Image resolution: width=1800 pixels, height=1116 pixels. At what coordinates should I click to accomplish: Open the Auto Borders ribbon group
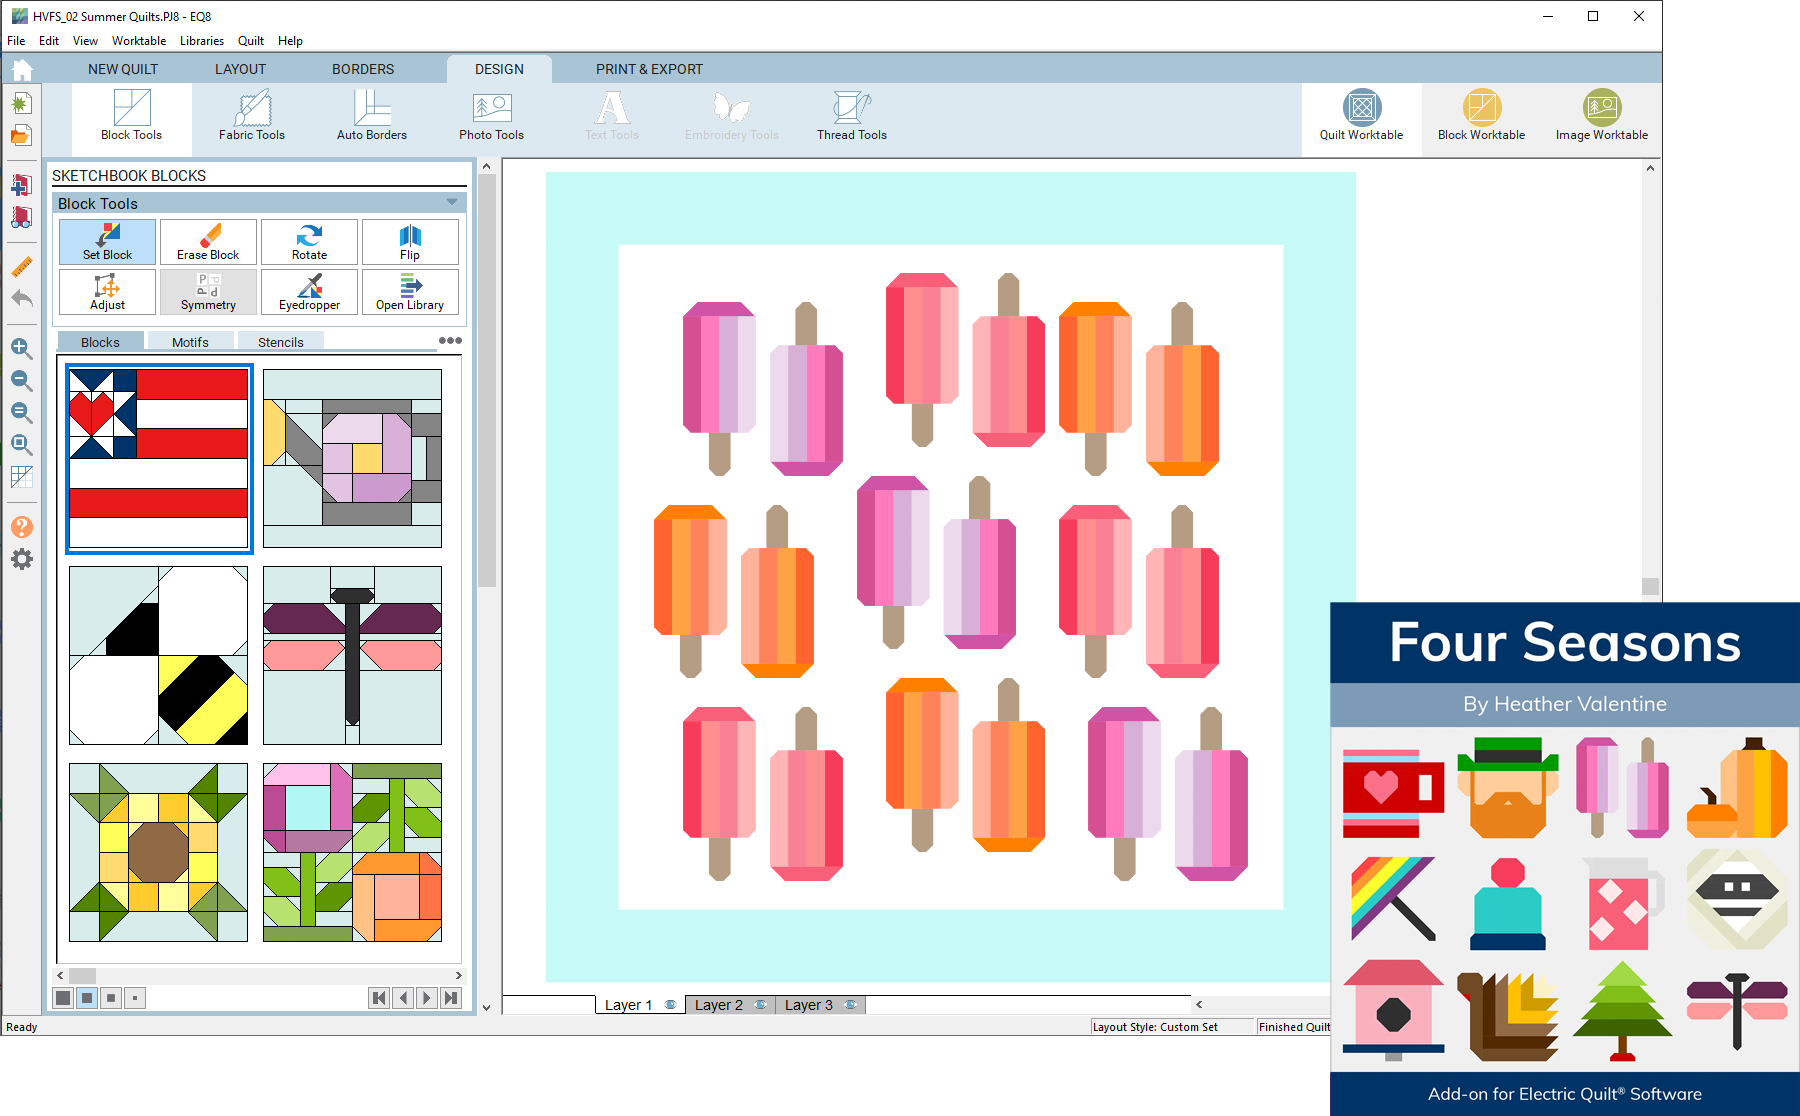372,116
